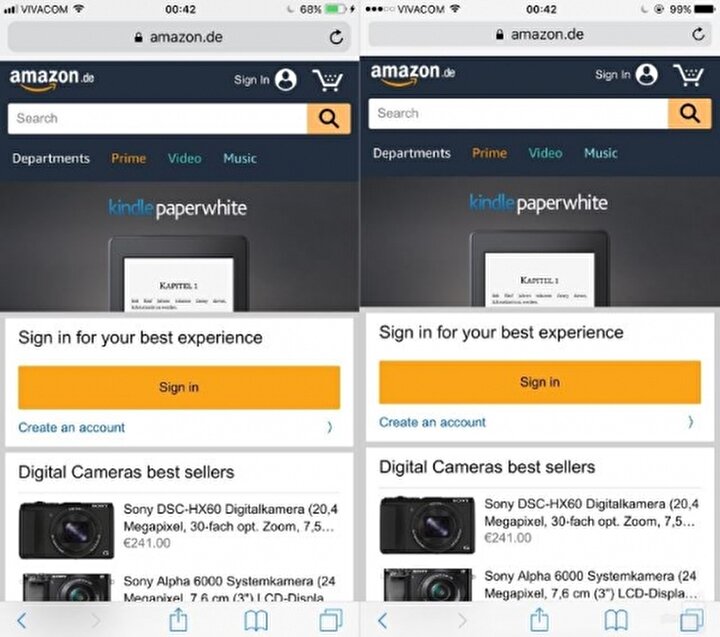Tap the search magnifier button on the left phone

[x=329, y=118]
